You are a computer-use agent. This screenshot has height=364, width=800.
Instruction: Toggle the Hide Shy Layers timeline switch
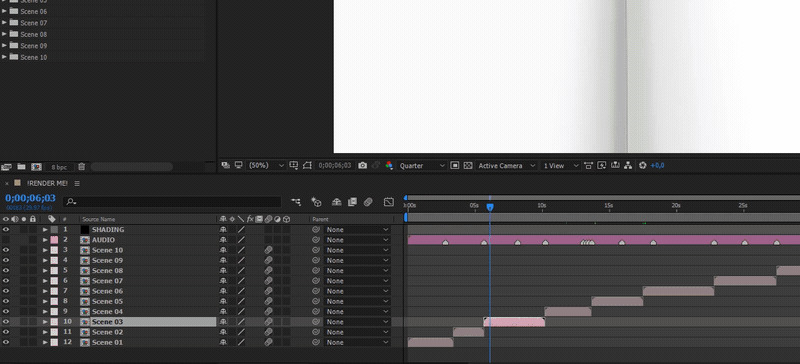pyautogui.click(x=336, y=202)
